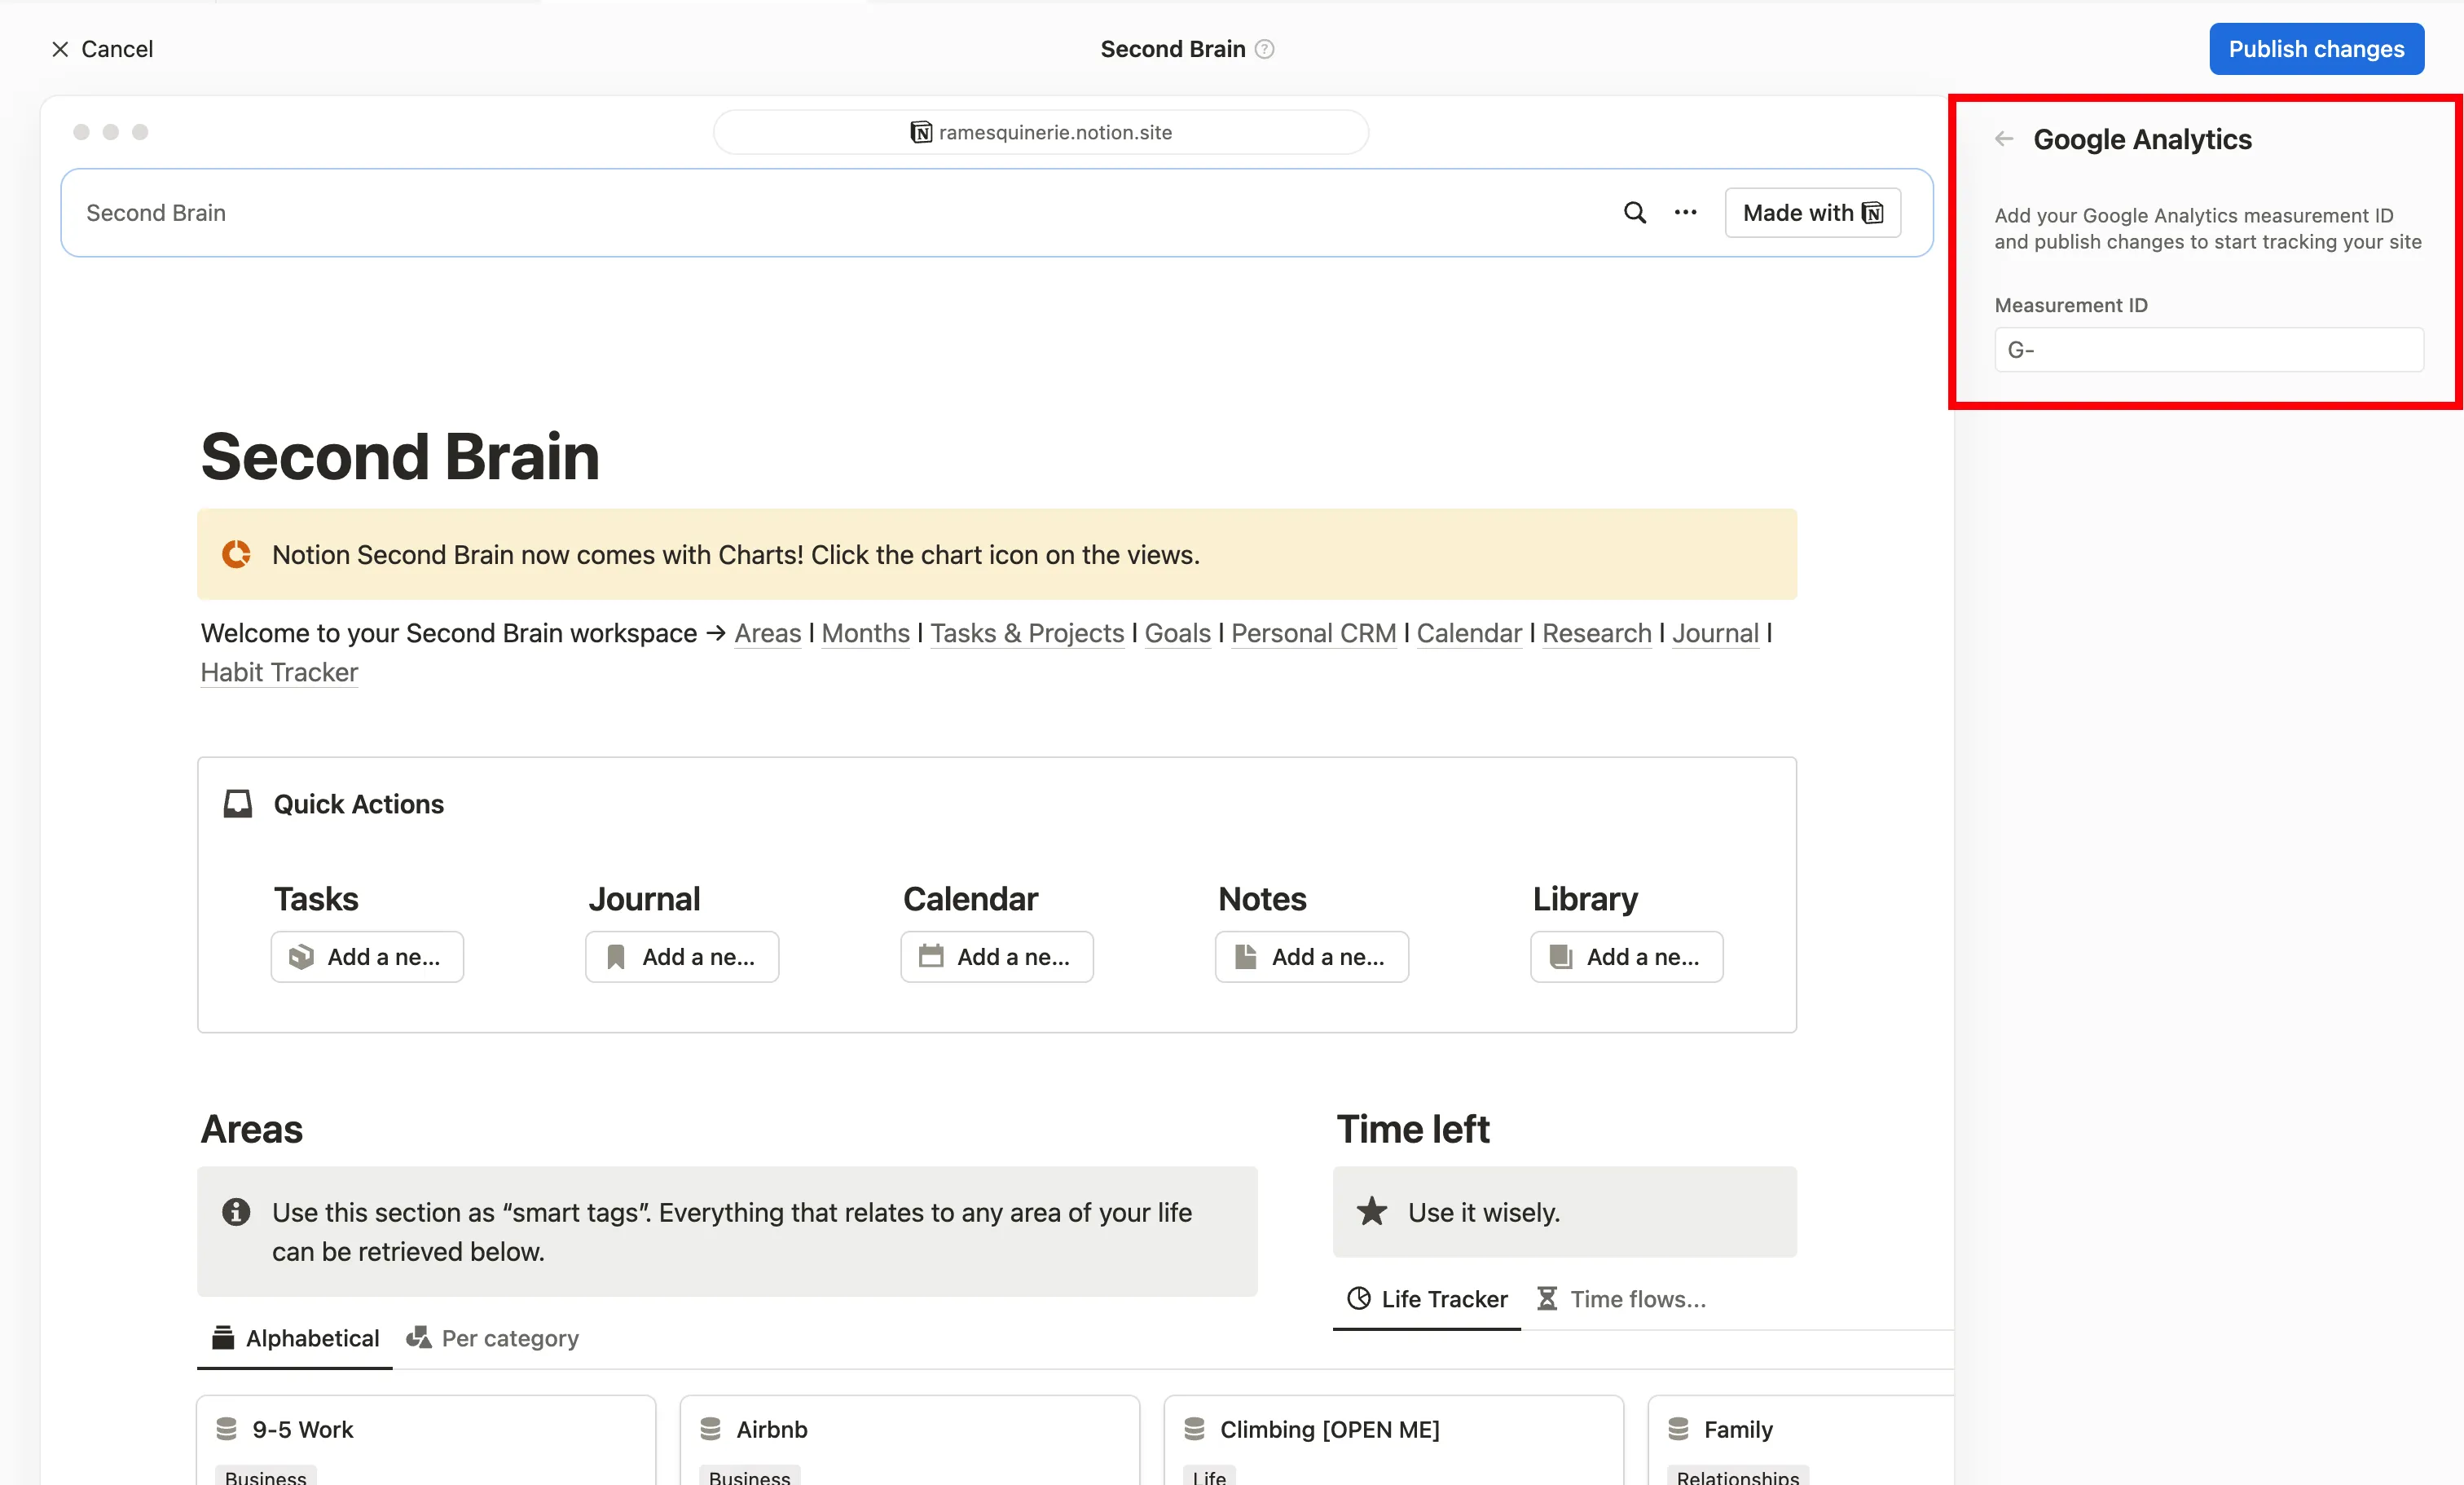2464x1485 pixels.
Task: Click the Quick Actions heading
Action: (x=359, y=804)
